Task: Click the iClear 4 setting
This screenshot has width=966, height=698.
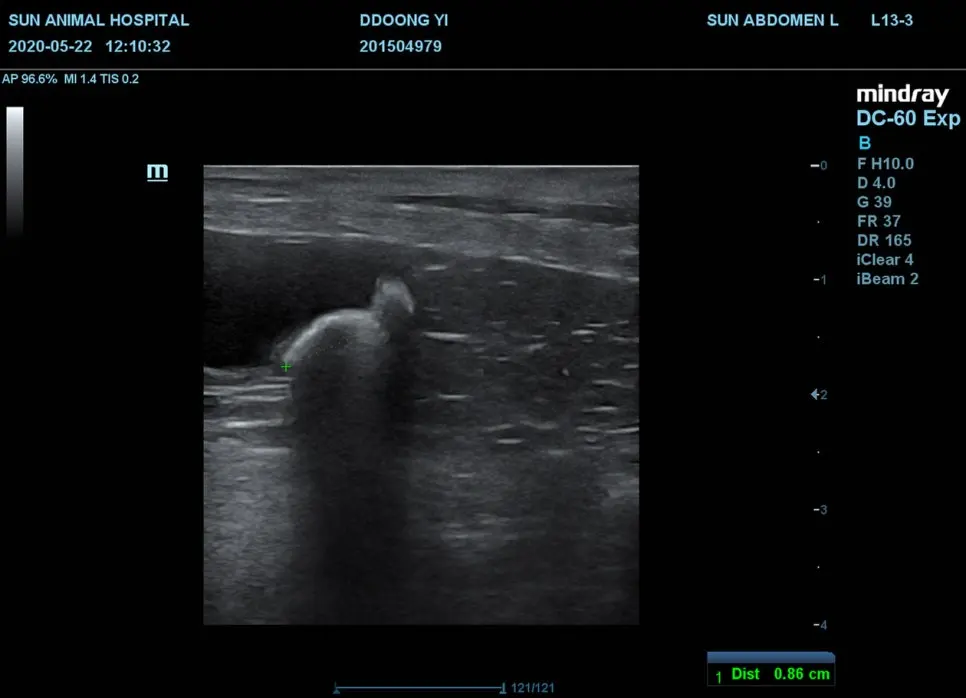Action: coord(885,259)
